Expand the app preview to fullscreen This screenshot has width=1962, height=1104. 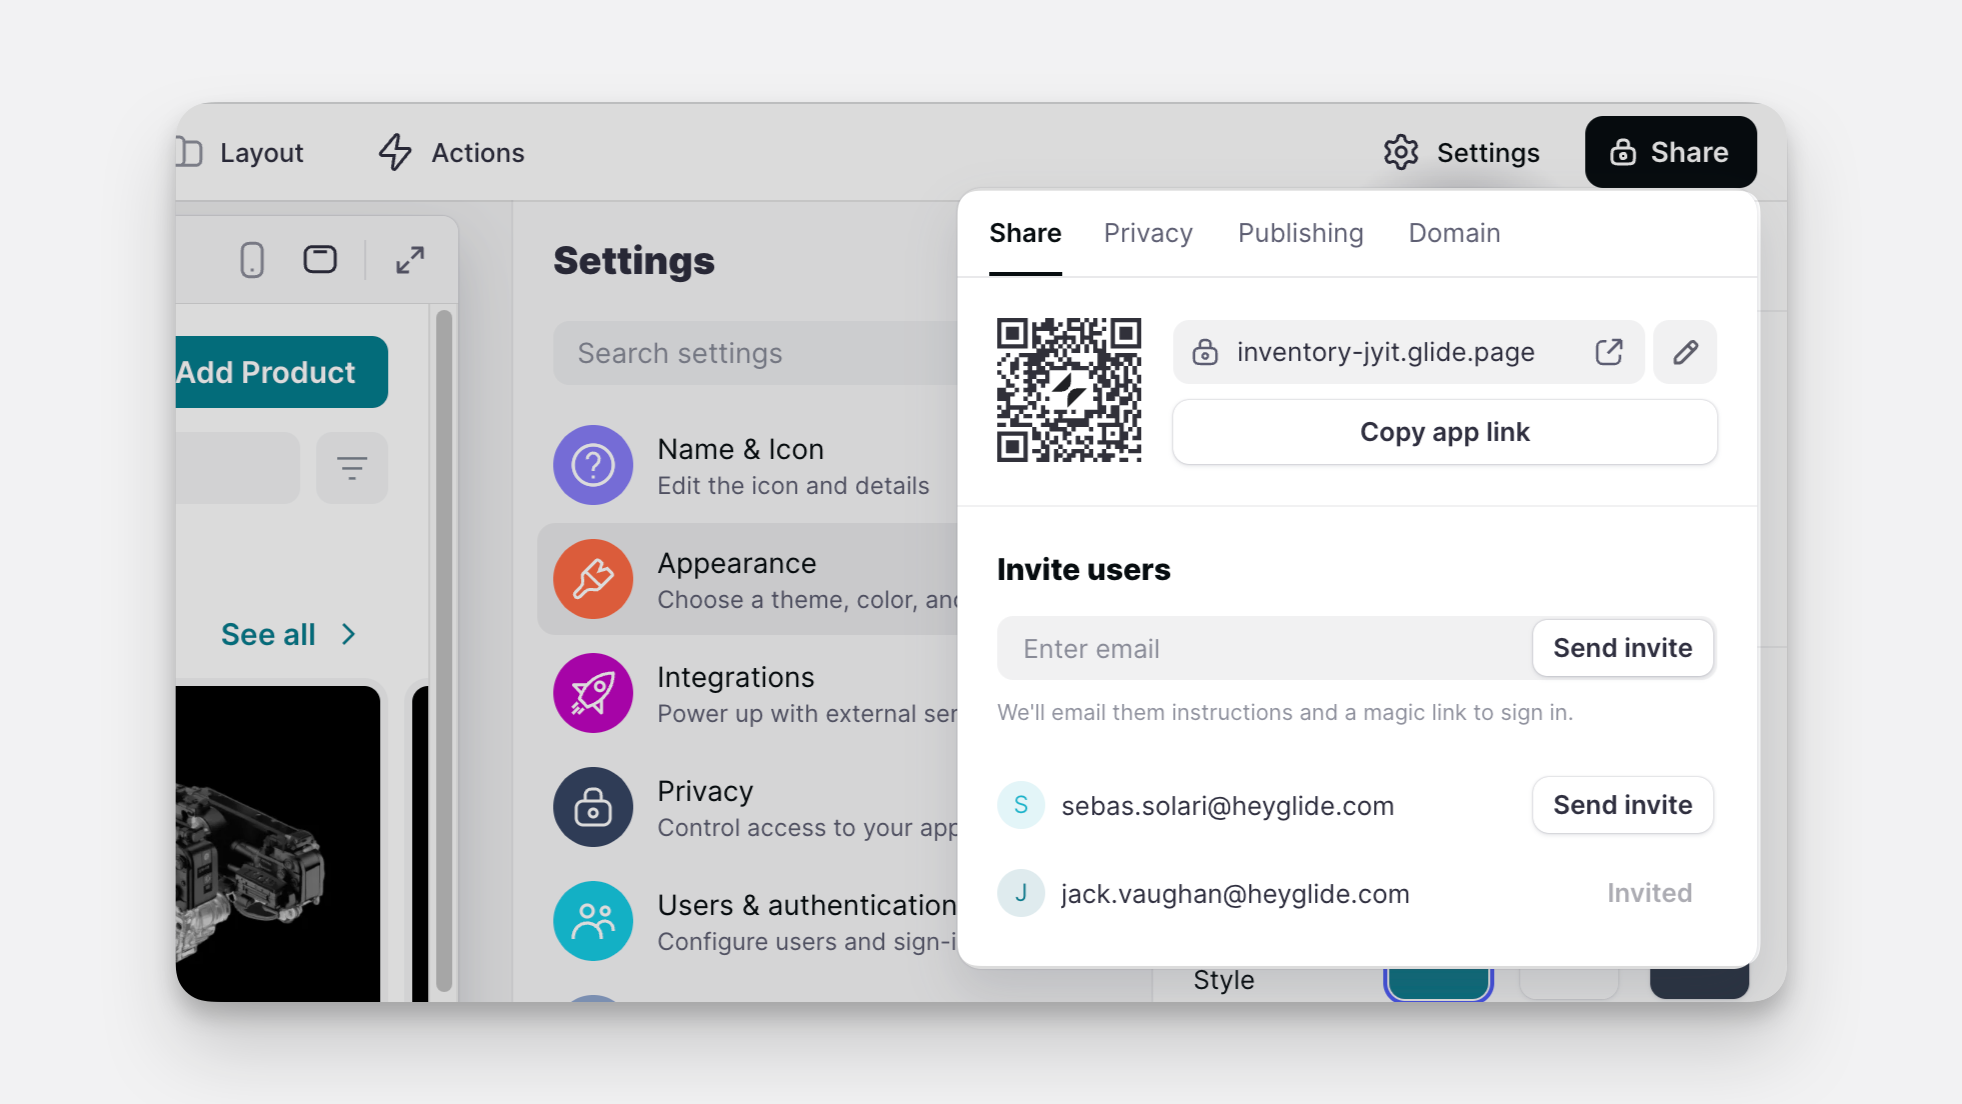pyautogui.click(x=409, y=259)
